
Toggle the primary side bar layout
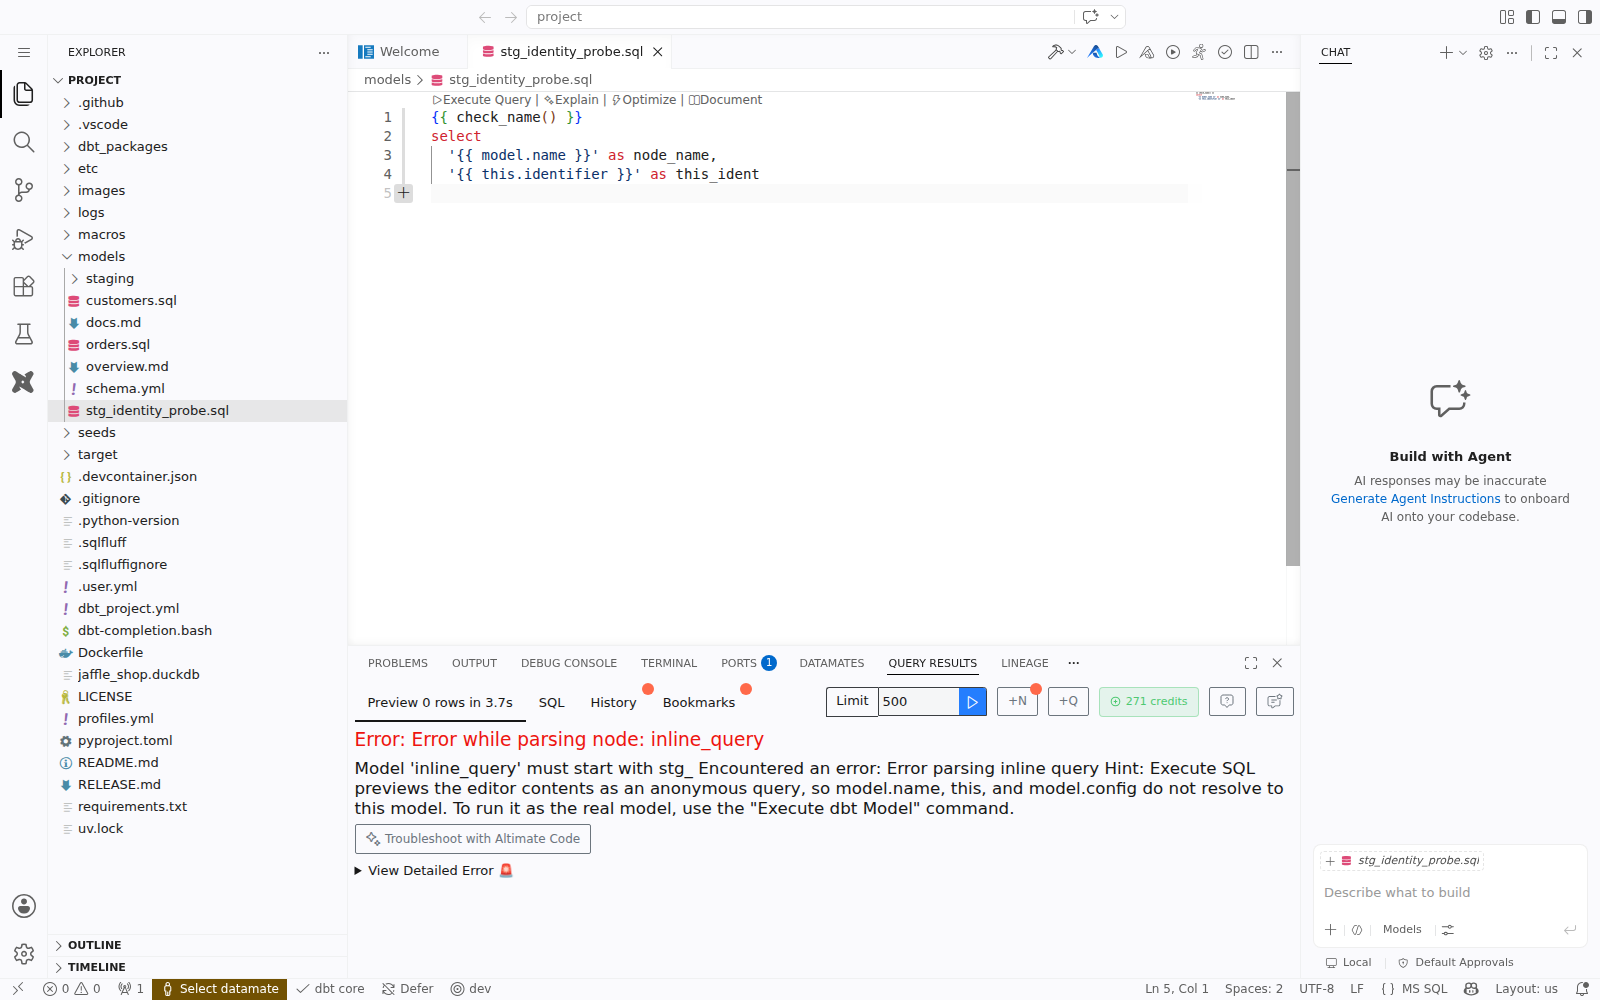pyautogui.click(x=1533, y=17)
